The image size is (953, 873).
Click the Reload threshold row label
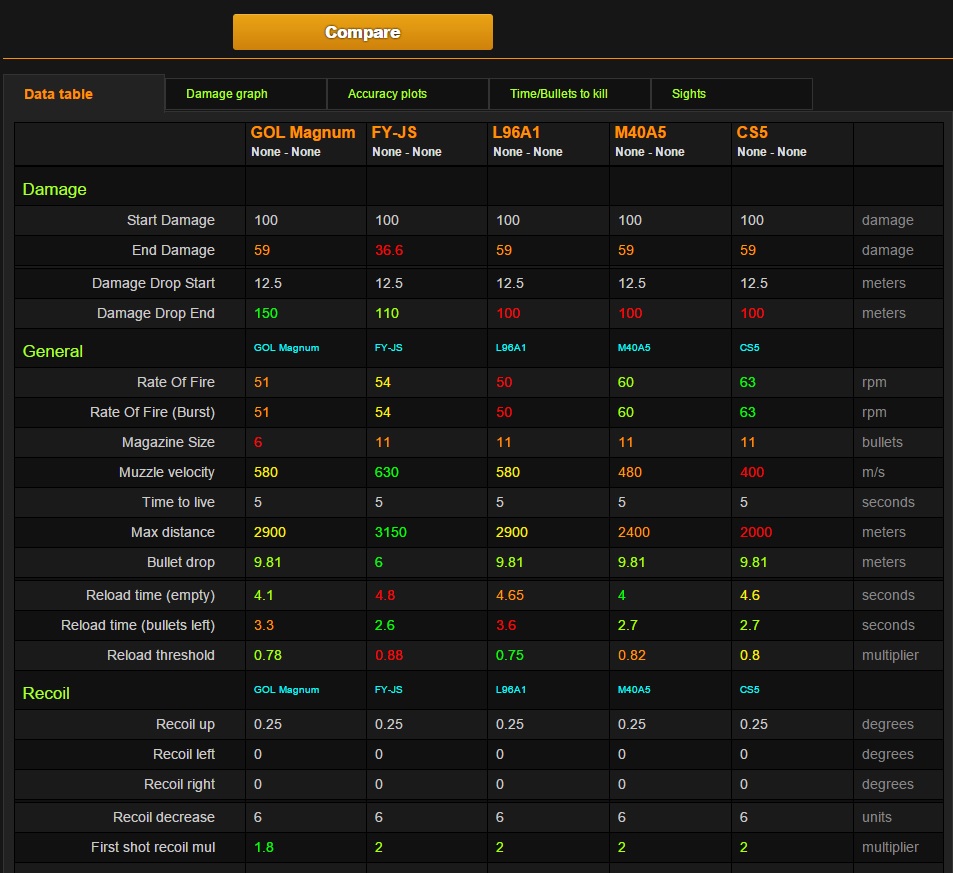160,655
